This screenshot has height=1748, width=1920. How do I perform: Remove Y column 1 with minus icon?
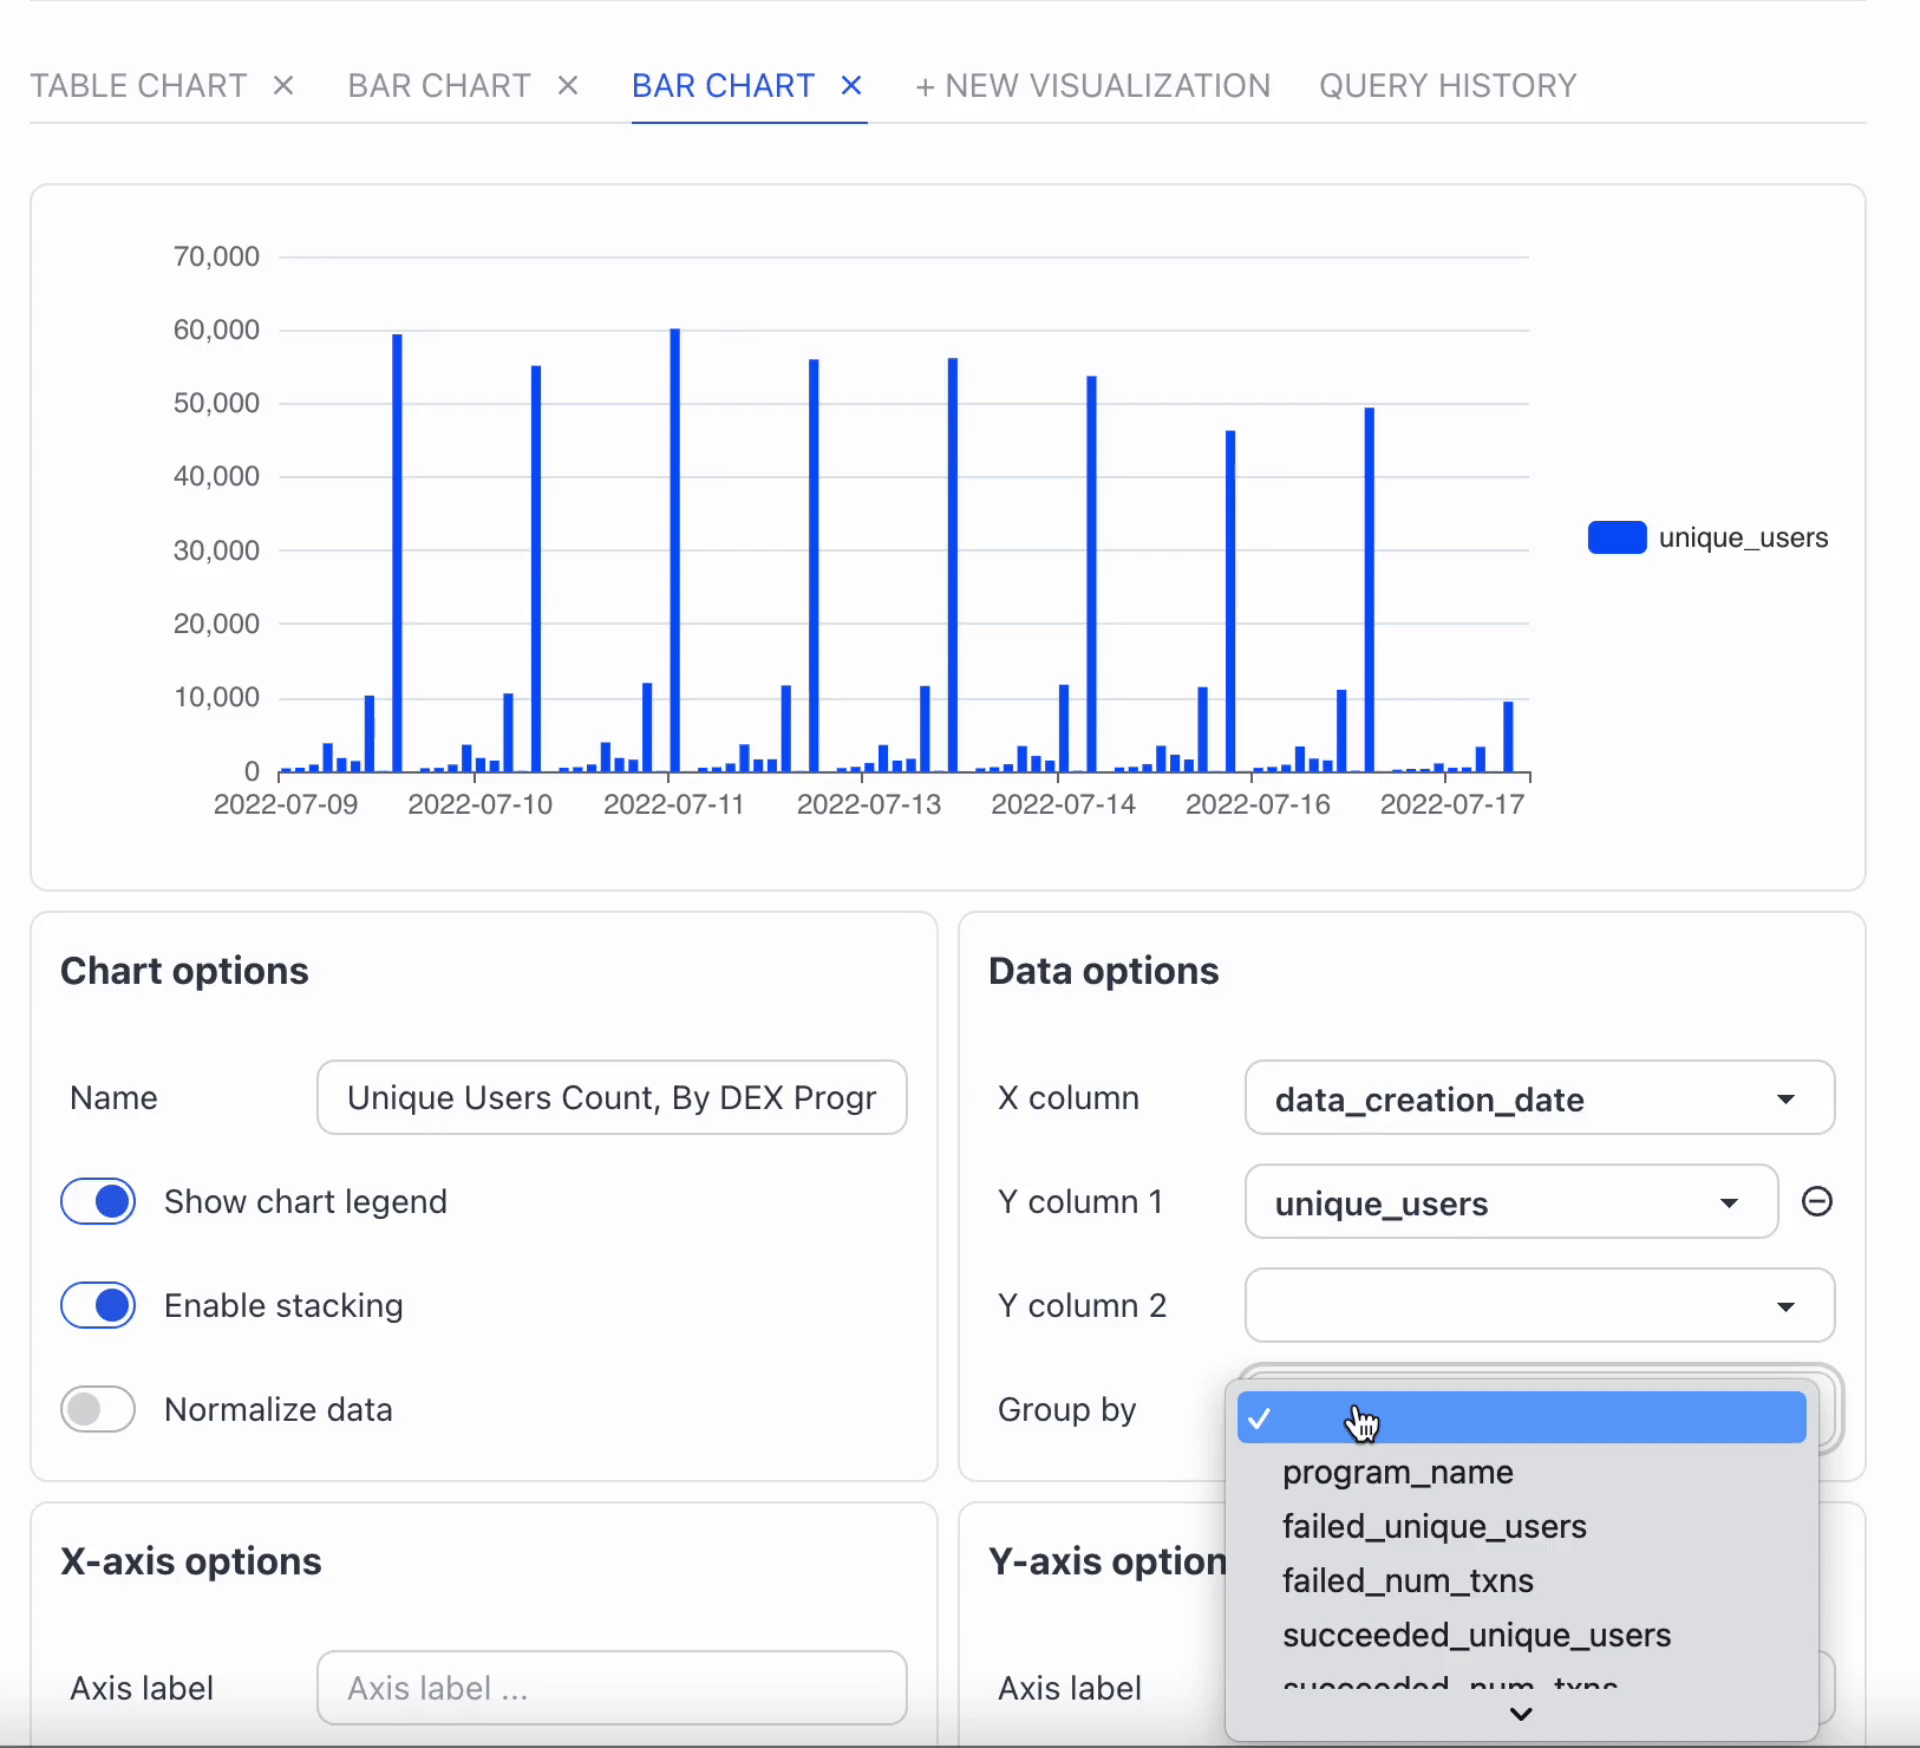[x=1816, y=1201]
